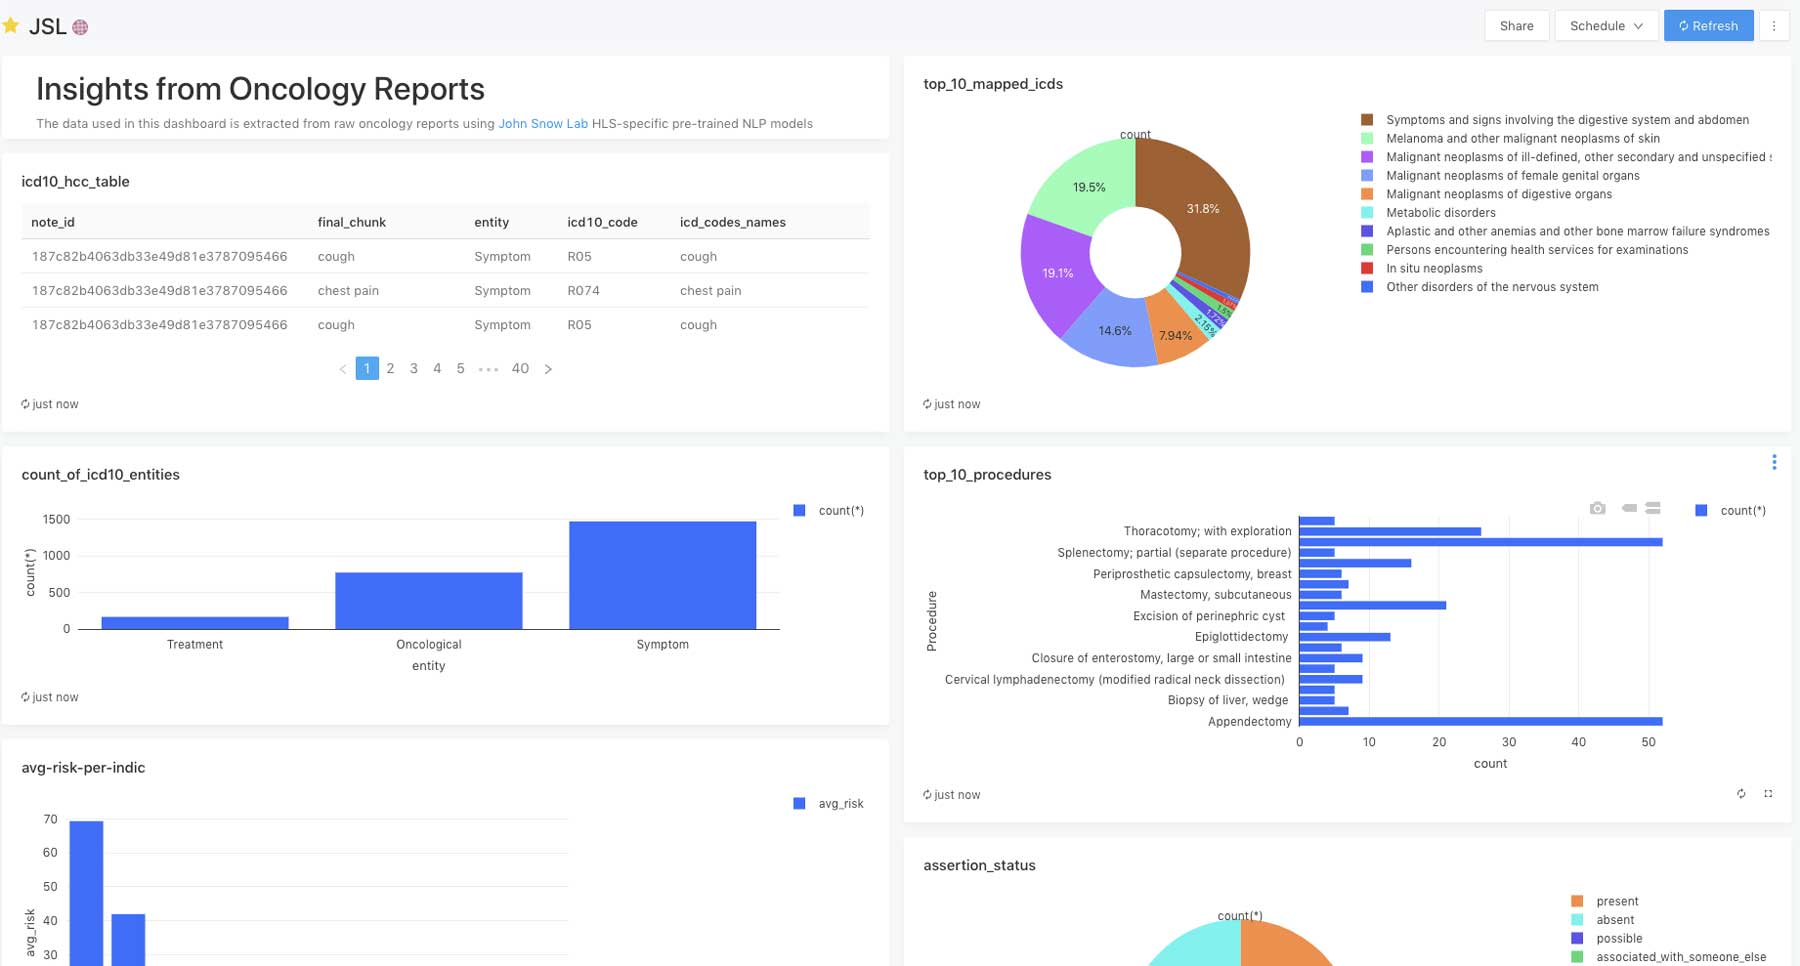Open the top_10_procedures widget options menu
The image size is (1800, 966).
pos(1774,462)
